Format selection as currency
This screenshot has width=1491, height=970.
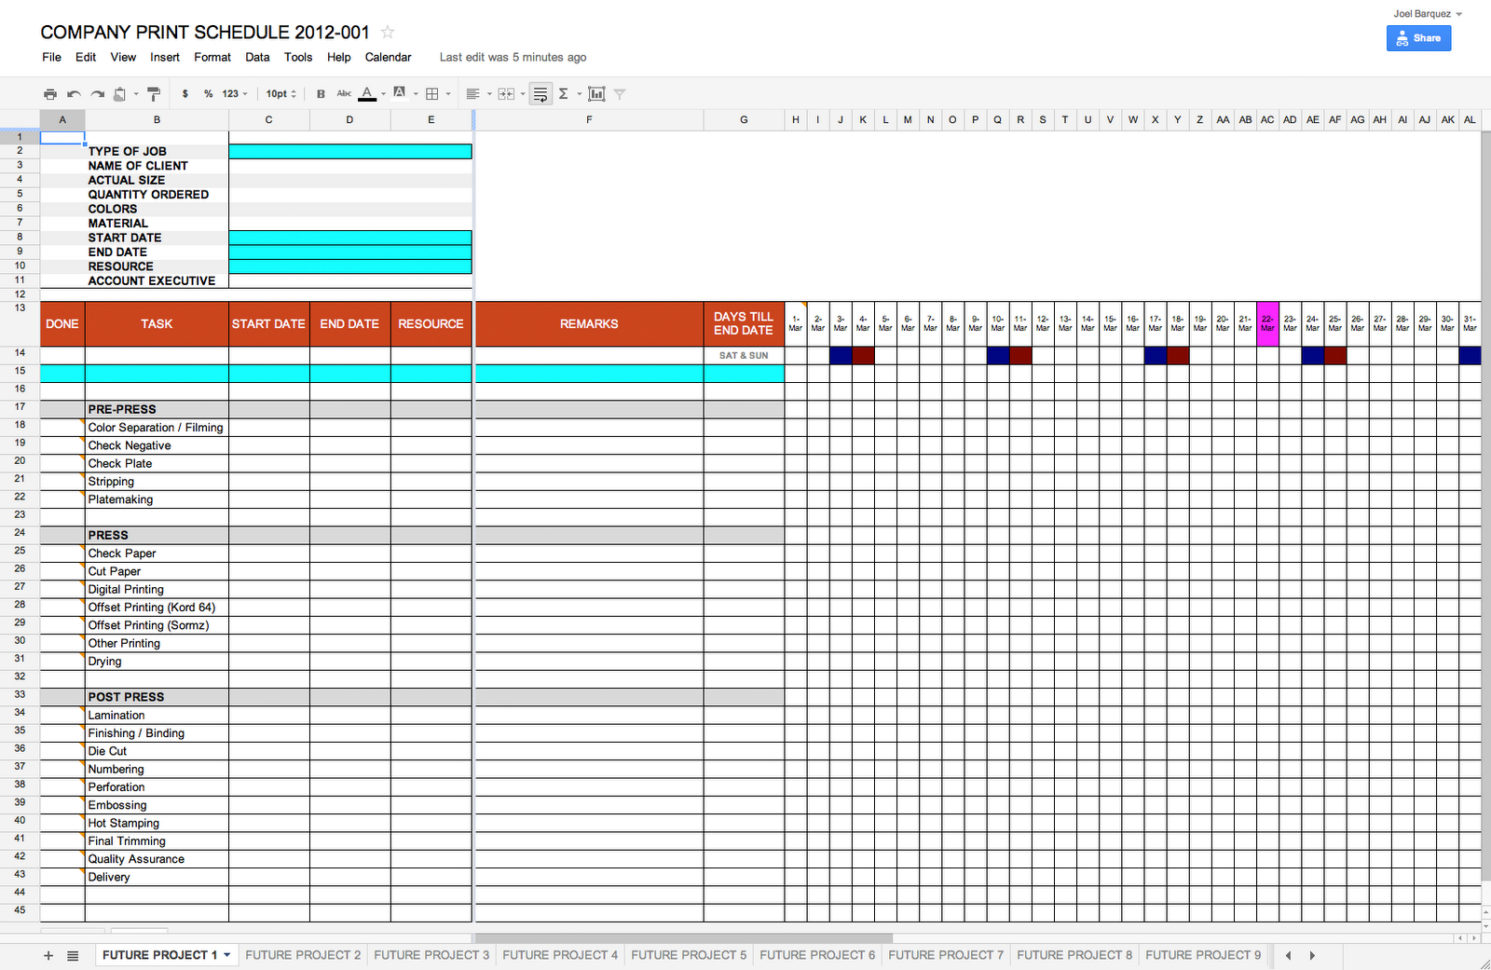184,93
